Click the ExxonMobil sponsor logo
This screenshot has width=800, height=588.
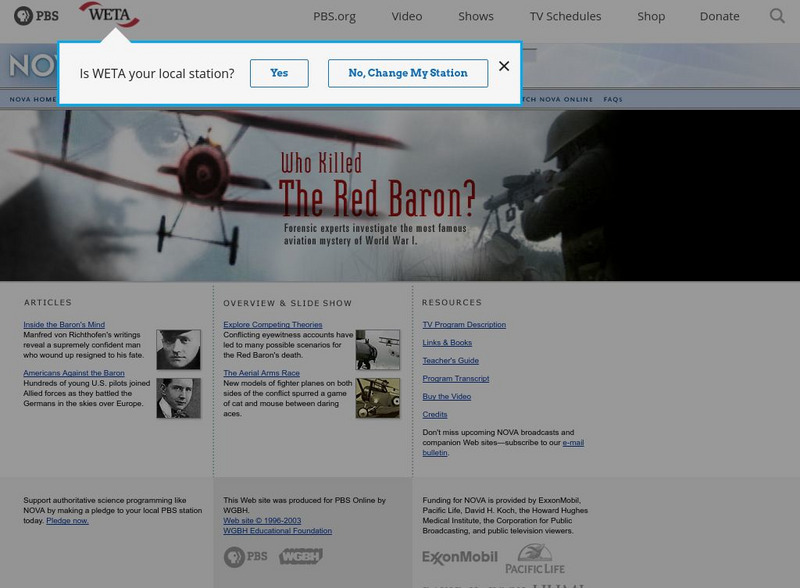tap(459, 557)
